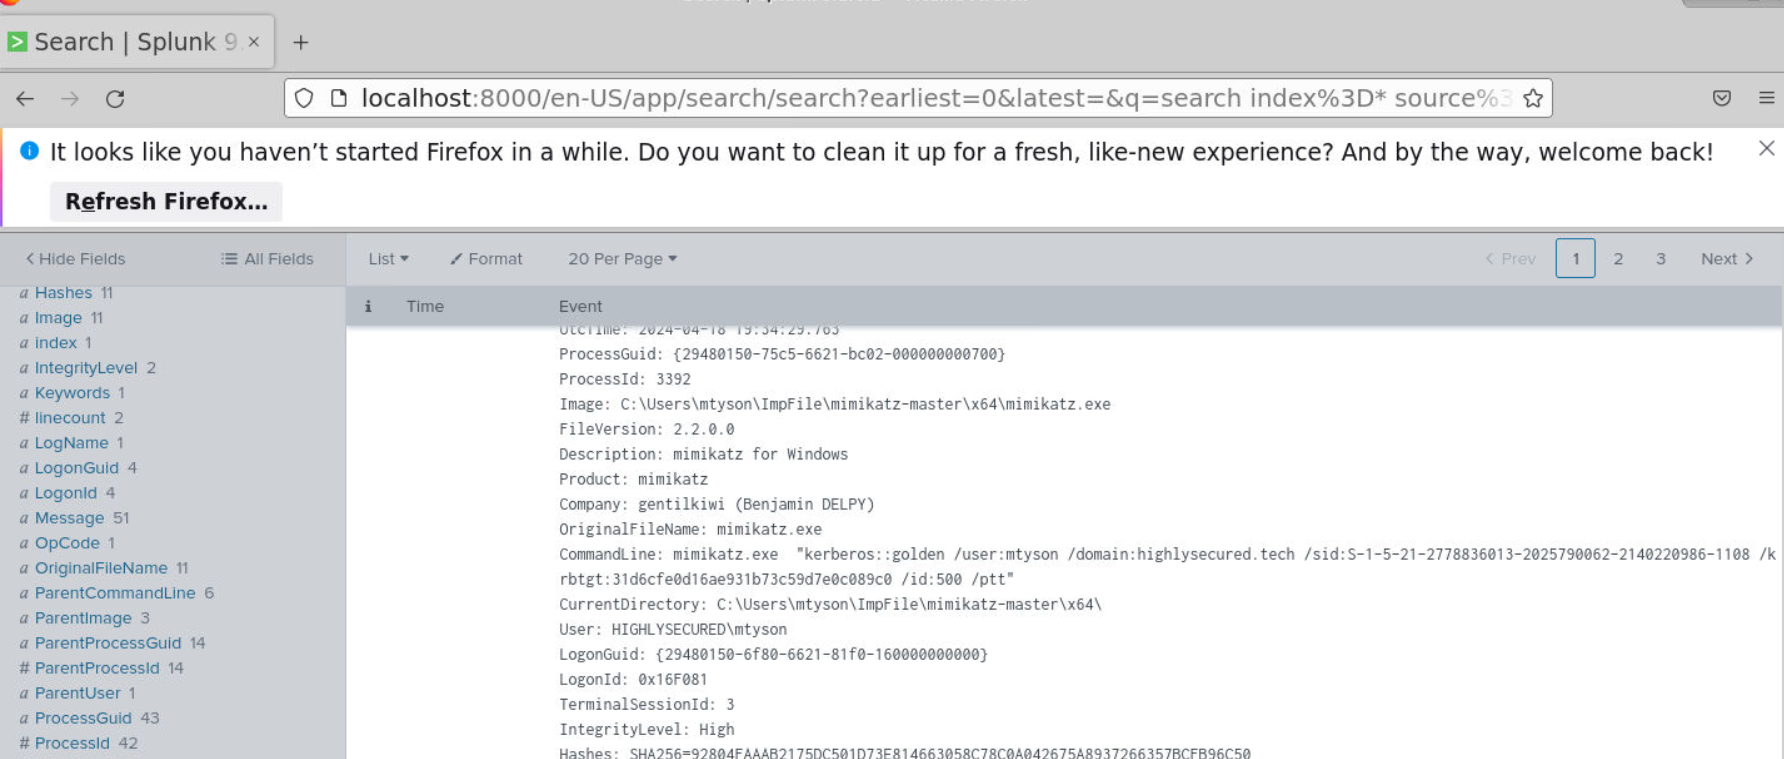Screen dimensions: 1784x759
Task: Click the site information page icon
Action: (339, 98)
